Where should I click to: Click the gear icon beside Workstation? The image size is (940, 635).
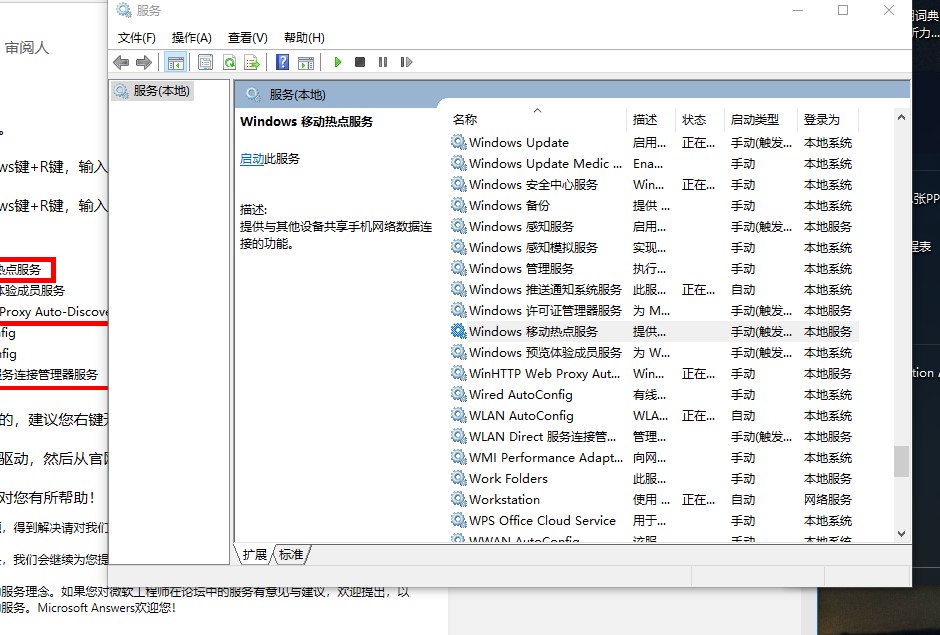point(459,499)
